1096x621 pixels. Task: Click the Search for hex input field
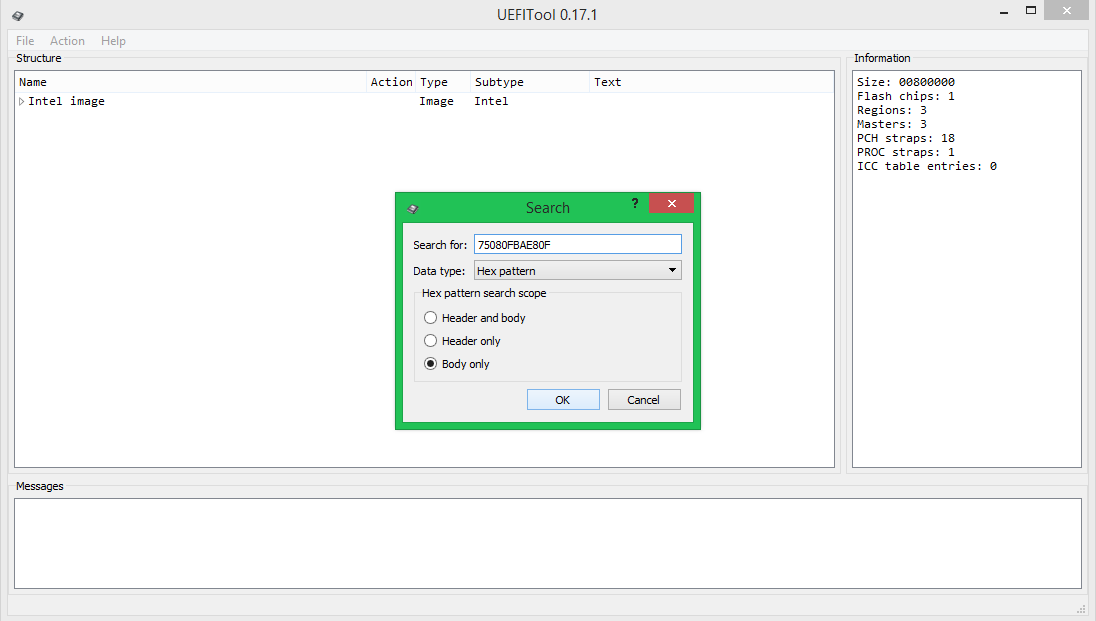(x=577, y=244)
